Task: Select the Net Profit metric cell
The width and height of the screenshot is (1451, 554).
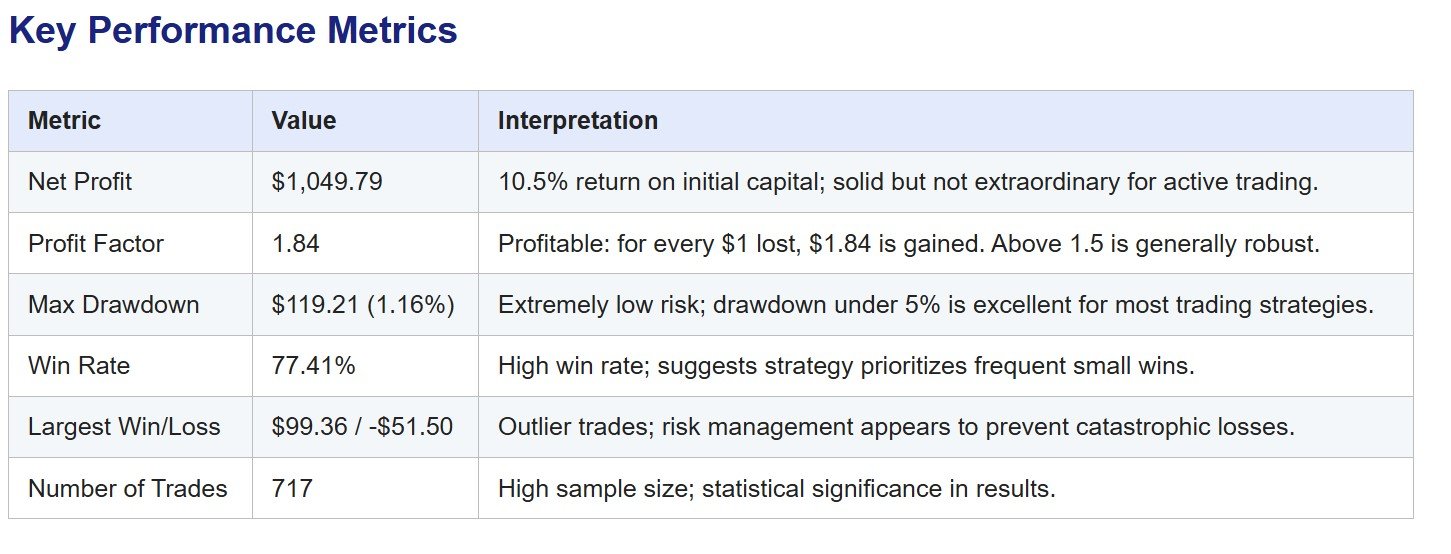Action: pyautogui.click(x=80, y=182)
